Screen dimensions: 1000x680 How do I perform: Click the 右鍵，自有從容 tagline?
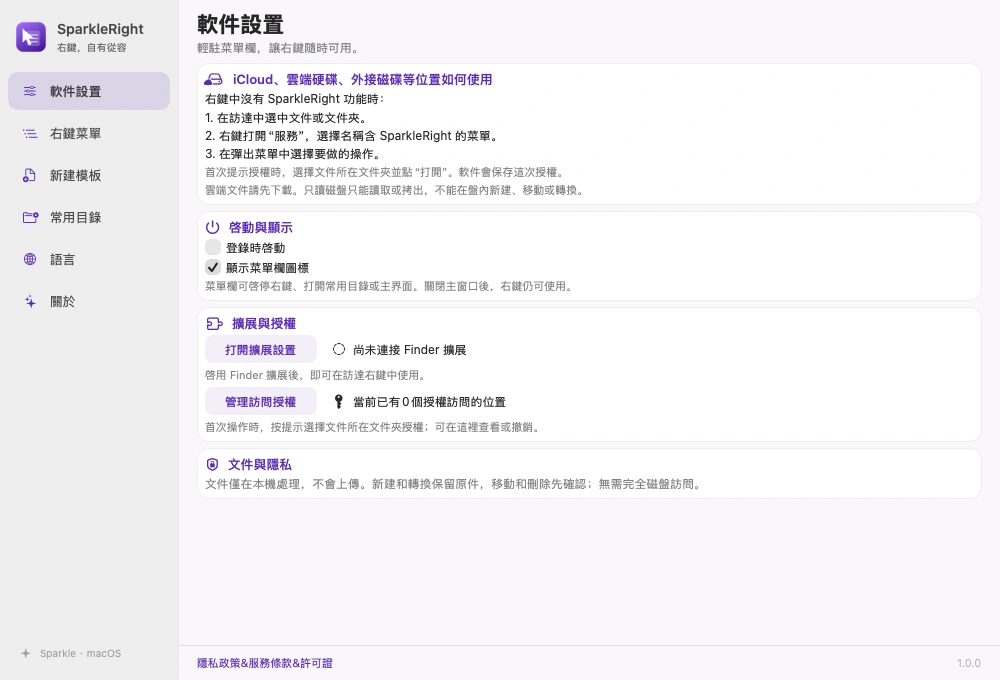click(x=92, y=47)
